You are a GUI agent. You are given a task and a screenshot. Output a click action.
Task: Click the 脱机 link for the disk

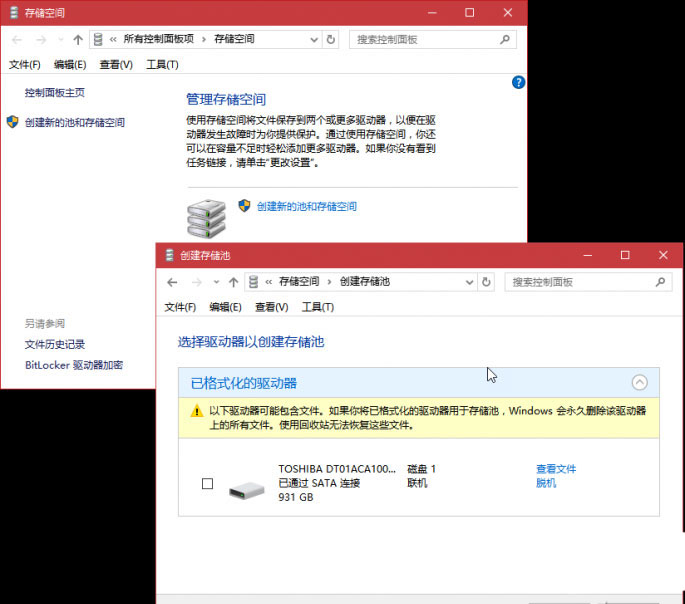(x=546, y=483)
